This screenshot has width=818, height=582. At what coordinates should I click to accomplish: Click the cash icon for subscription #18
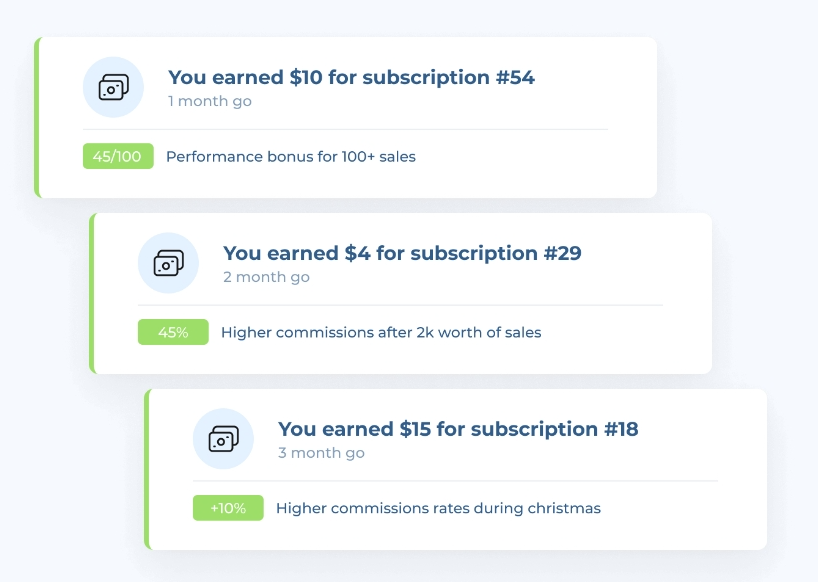click(223, 439)
